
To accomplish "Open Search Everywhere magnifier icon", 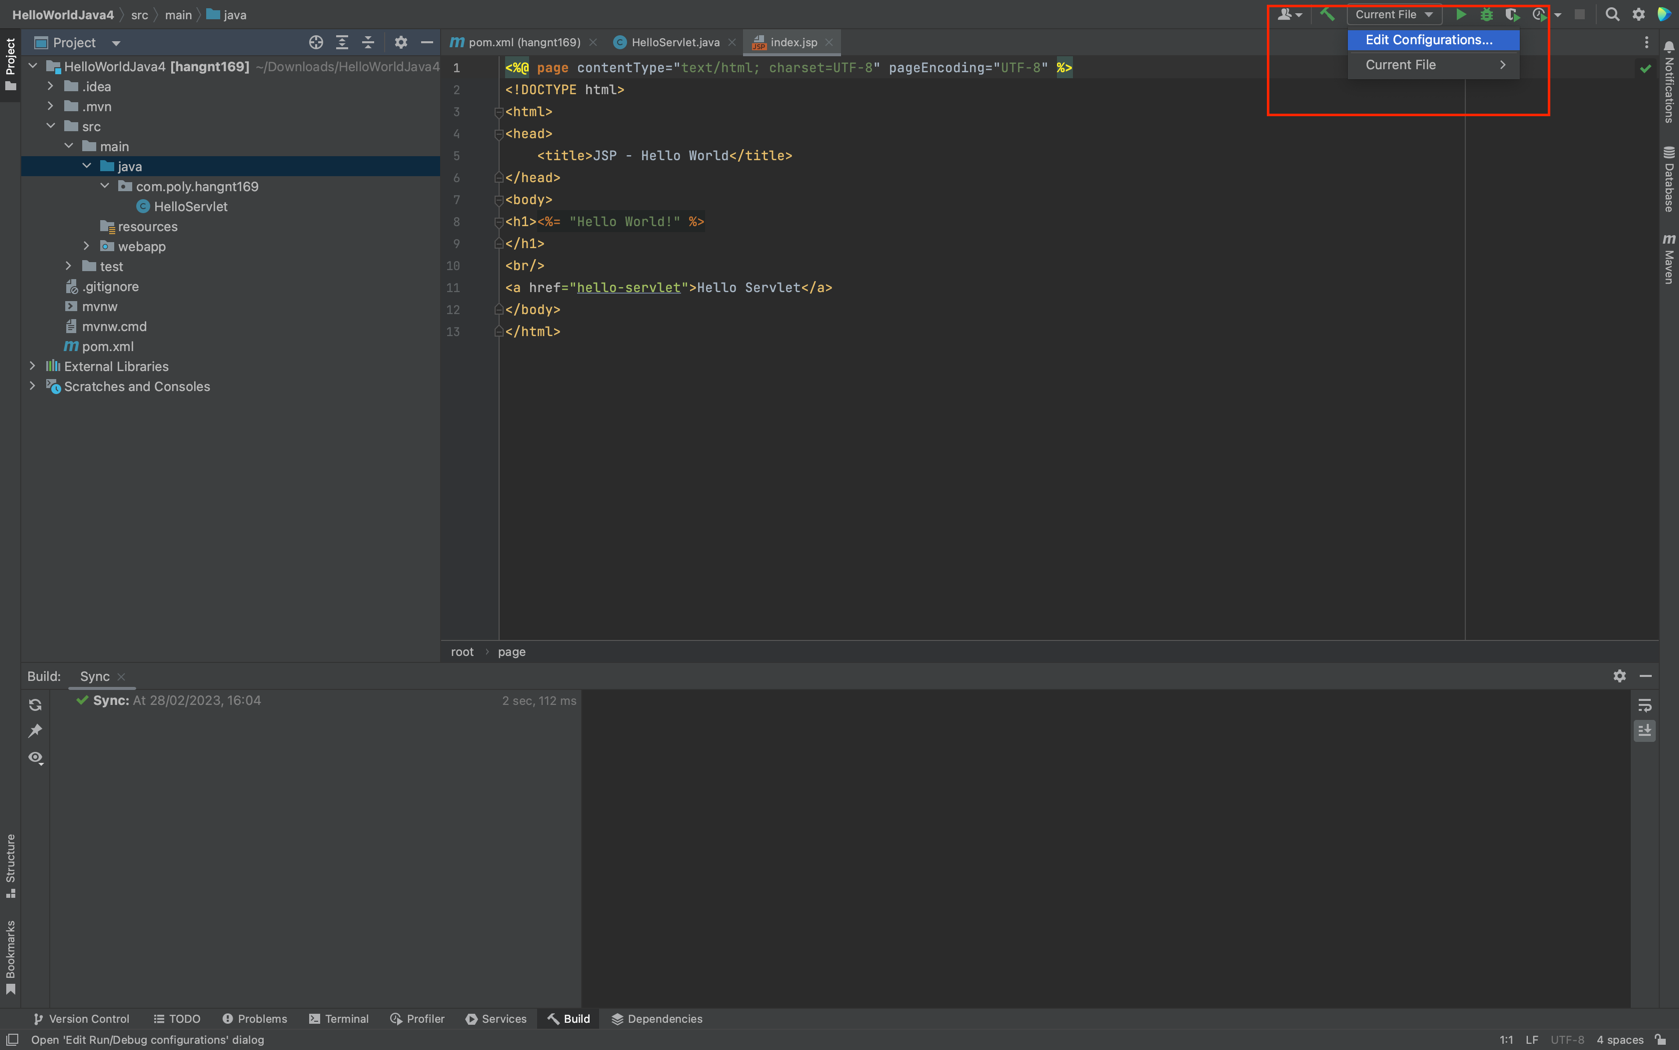I will (x=1612, y=15).
